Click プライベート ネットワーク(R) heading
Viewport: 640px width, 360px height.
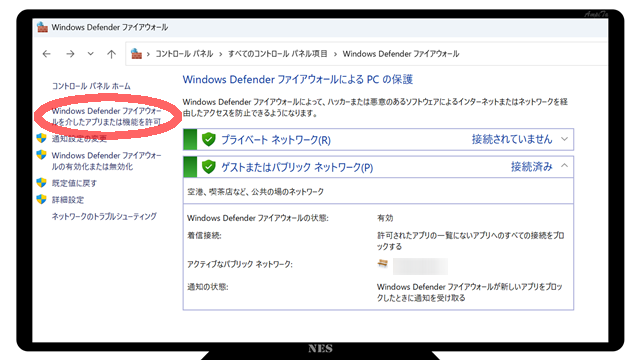coord(276,140)
